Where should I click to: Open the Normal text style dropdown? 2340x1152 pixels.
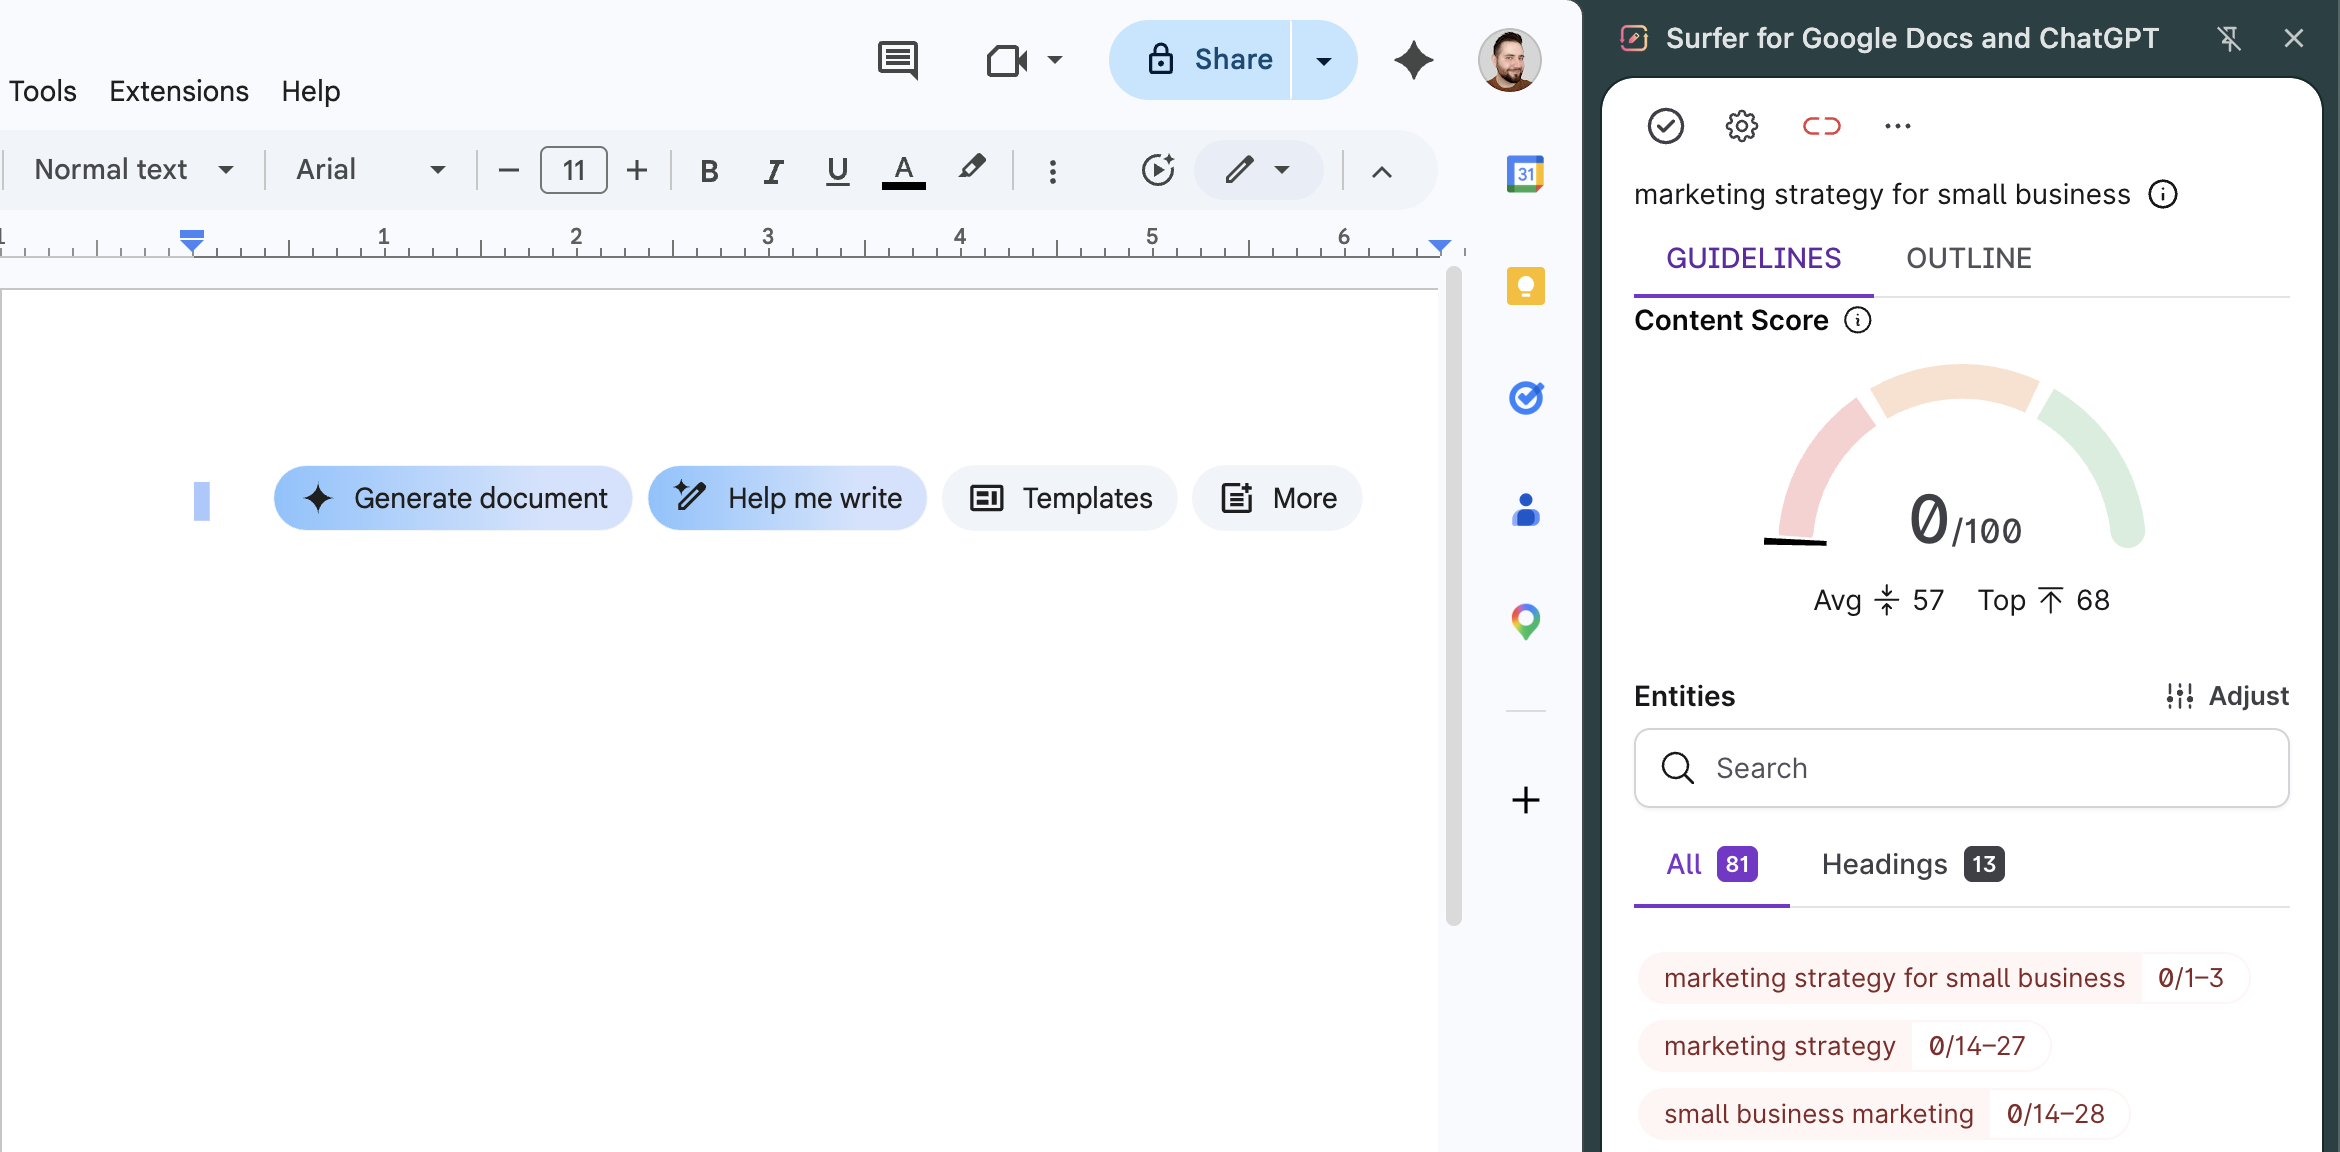[134, 170]
